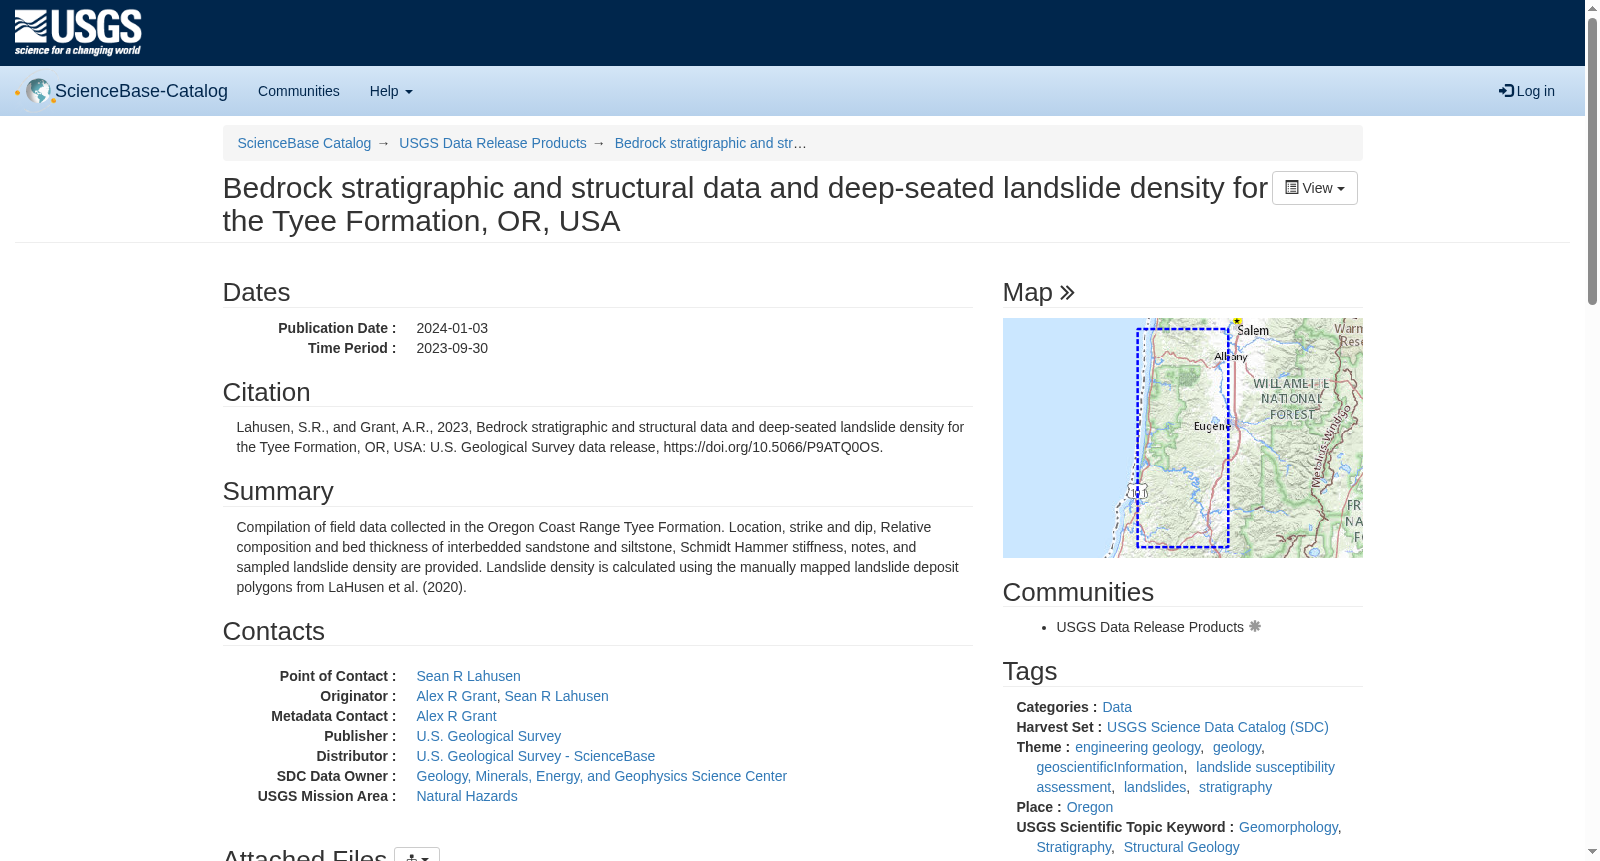The height and width of the screenshot is (861, 1600).
Task: Click the asterisk icon after USGS Data Release Products
Action: point(1255,627)
